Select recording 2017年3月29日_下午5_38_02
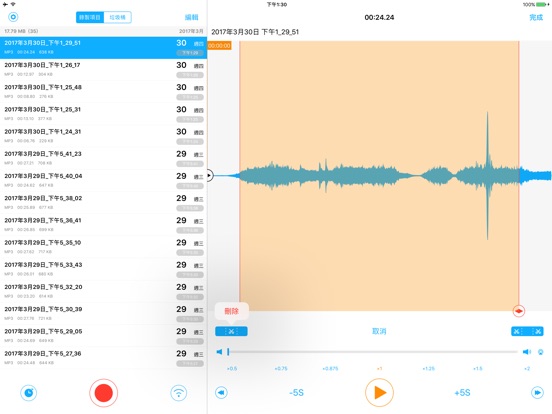 tap(104, 203)
